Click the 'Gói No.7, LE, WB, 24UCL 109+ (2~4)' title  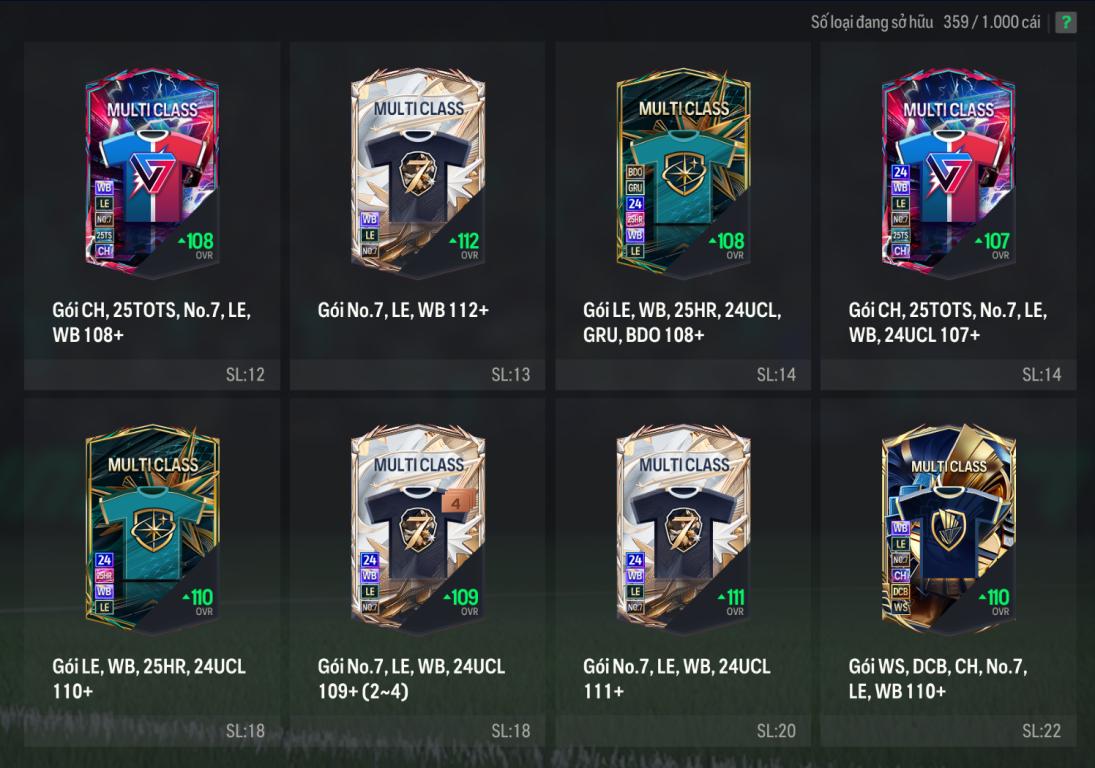(411, 679)
